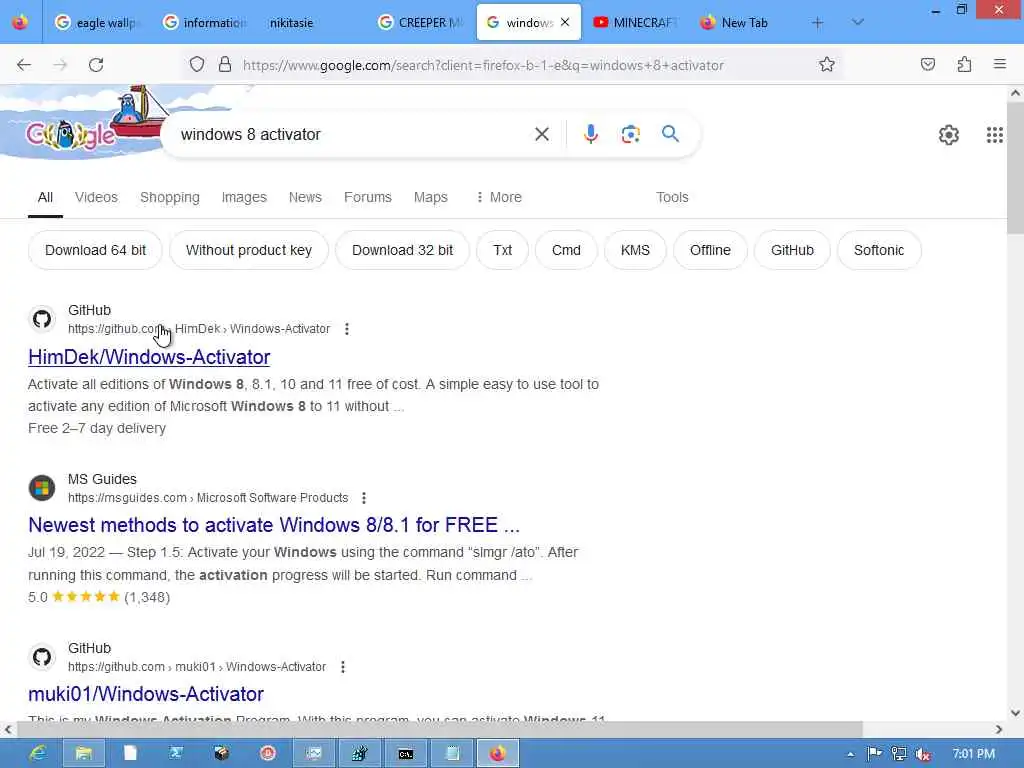This screenshot has width=1024, height=768.
Task: Go back to previous page
Action: [24, 65]
